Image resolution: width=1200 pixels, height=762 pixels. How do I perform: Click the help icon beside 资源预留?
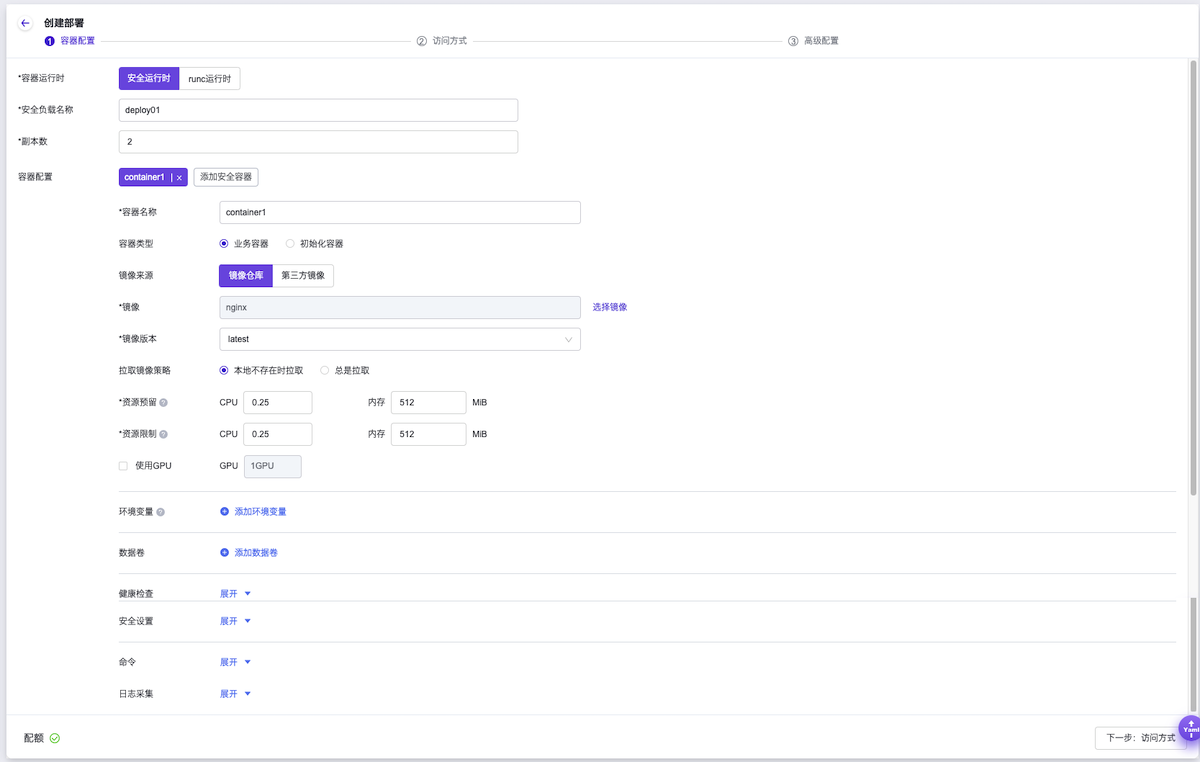[163, 403]
